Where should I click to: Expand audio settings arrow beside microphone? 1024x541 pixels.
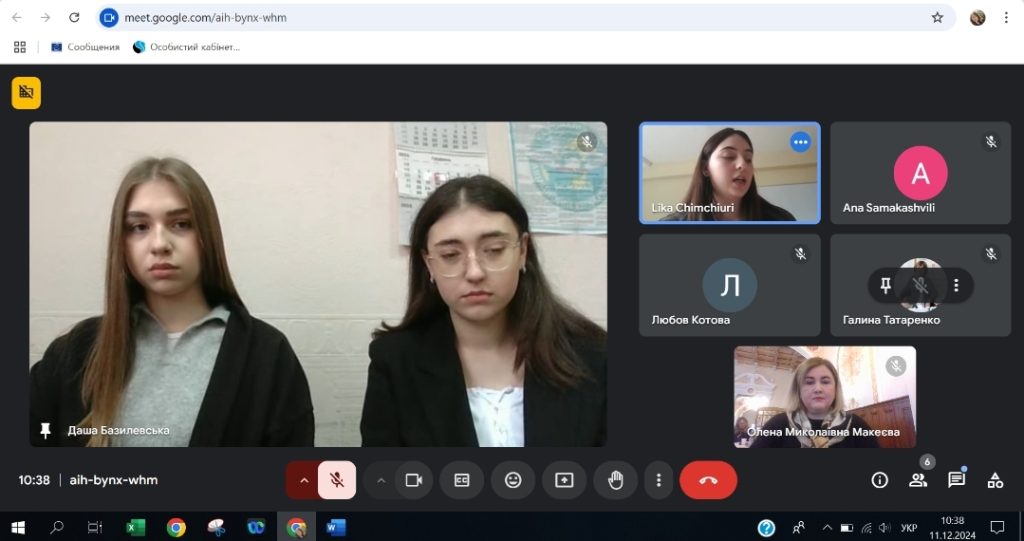[303, 480]
